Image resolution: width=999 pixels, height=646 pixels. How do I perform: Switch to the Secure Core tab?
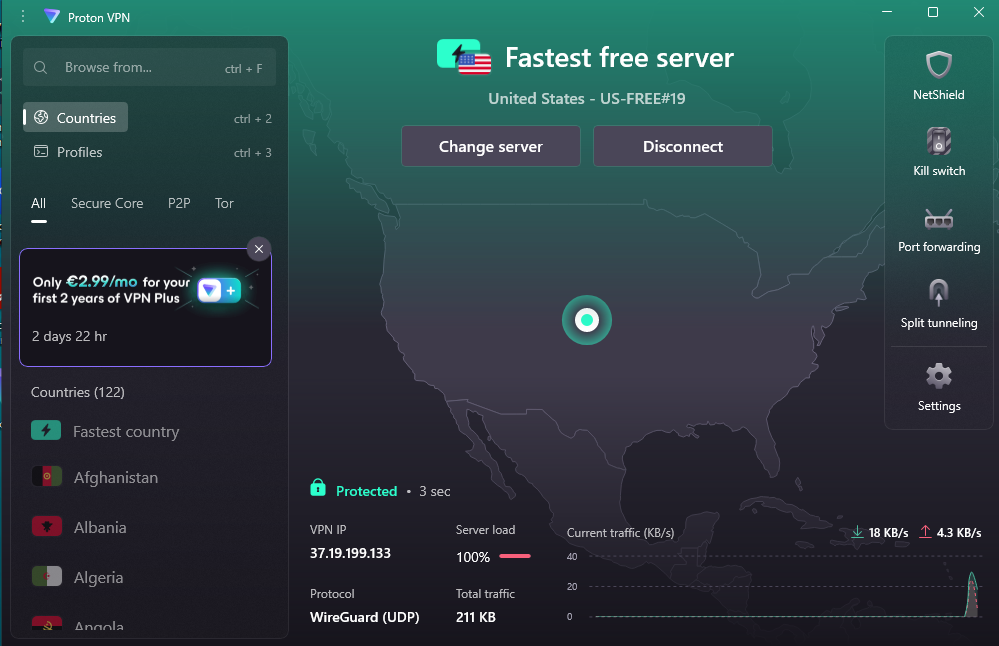(x=107, y=203)
